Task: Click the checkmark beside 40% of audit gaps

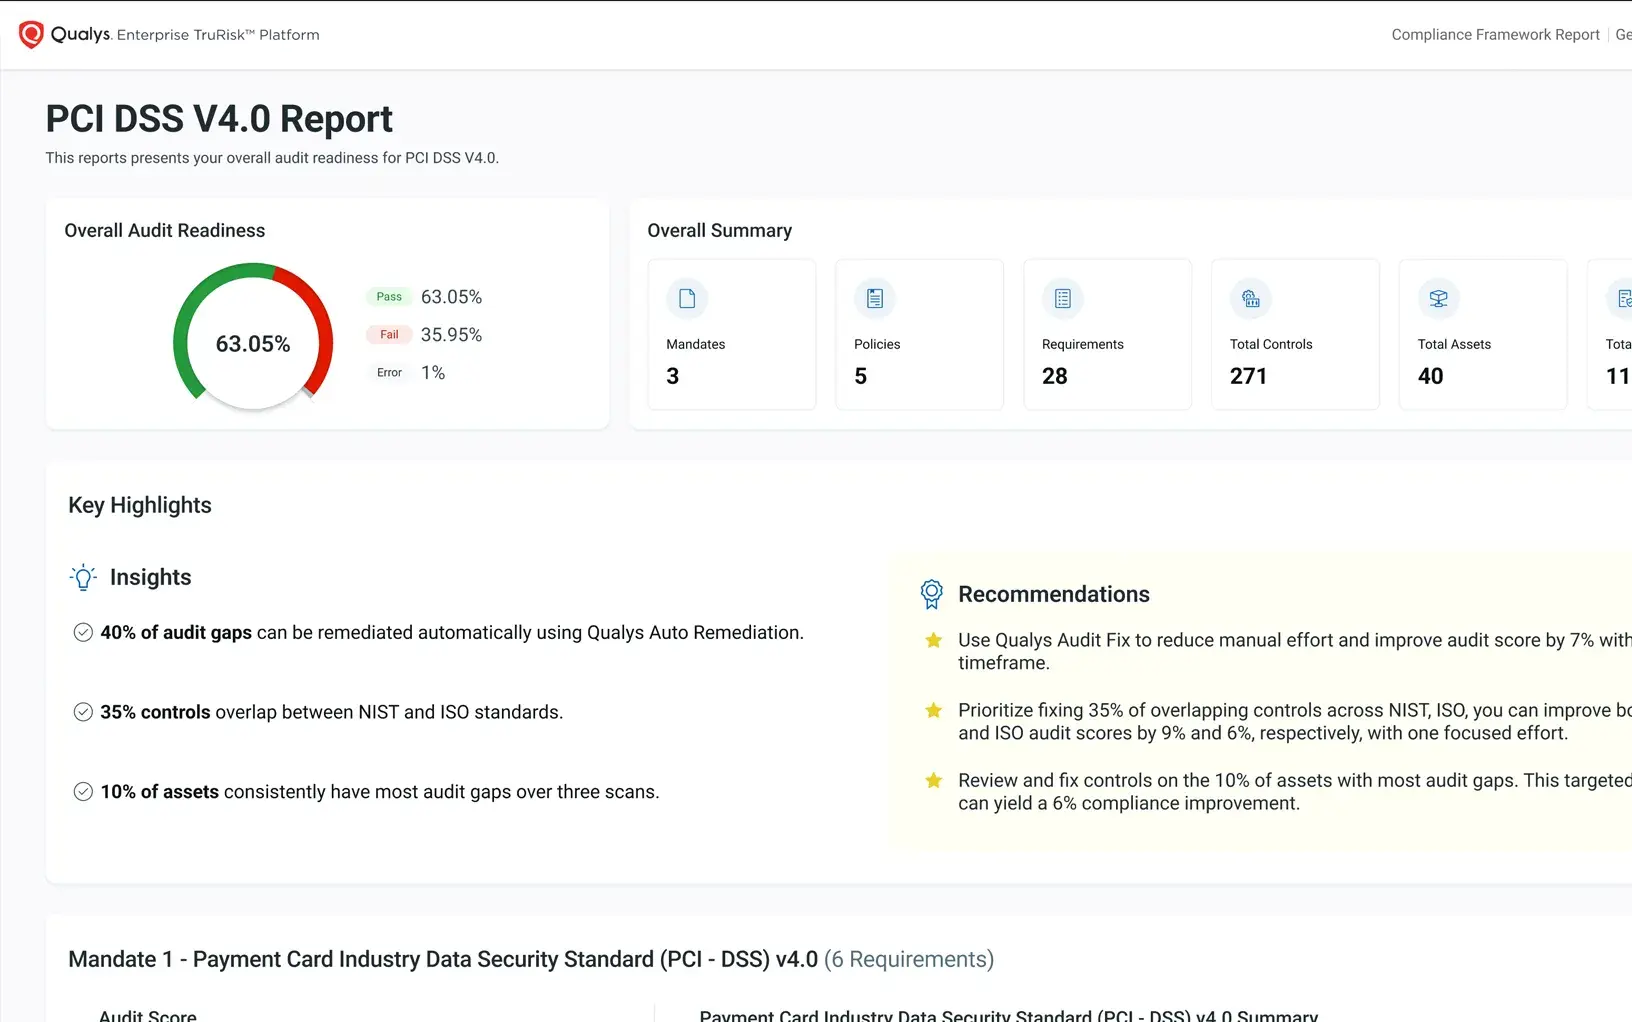Action: click(84, 632)
